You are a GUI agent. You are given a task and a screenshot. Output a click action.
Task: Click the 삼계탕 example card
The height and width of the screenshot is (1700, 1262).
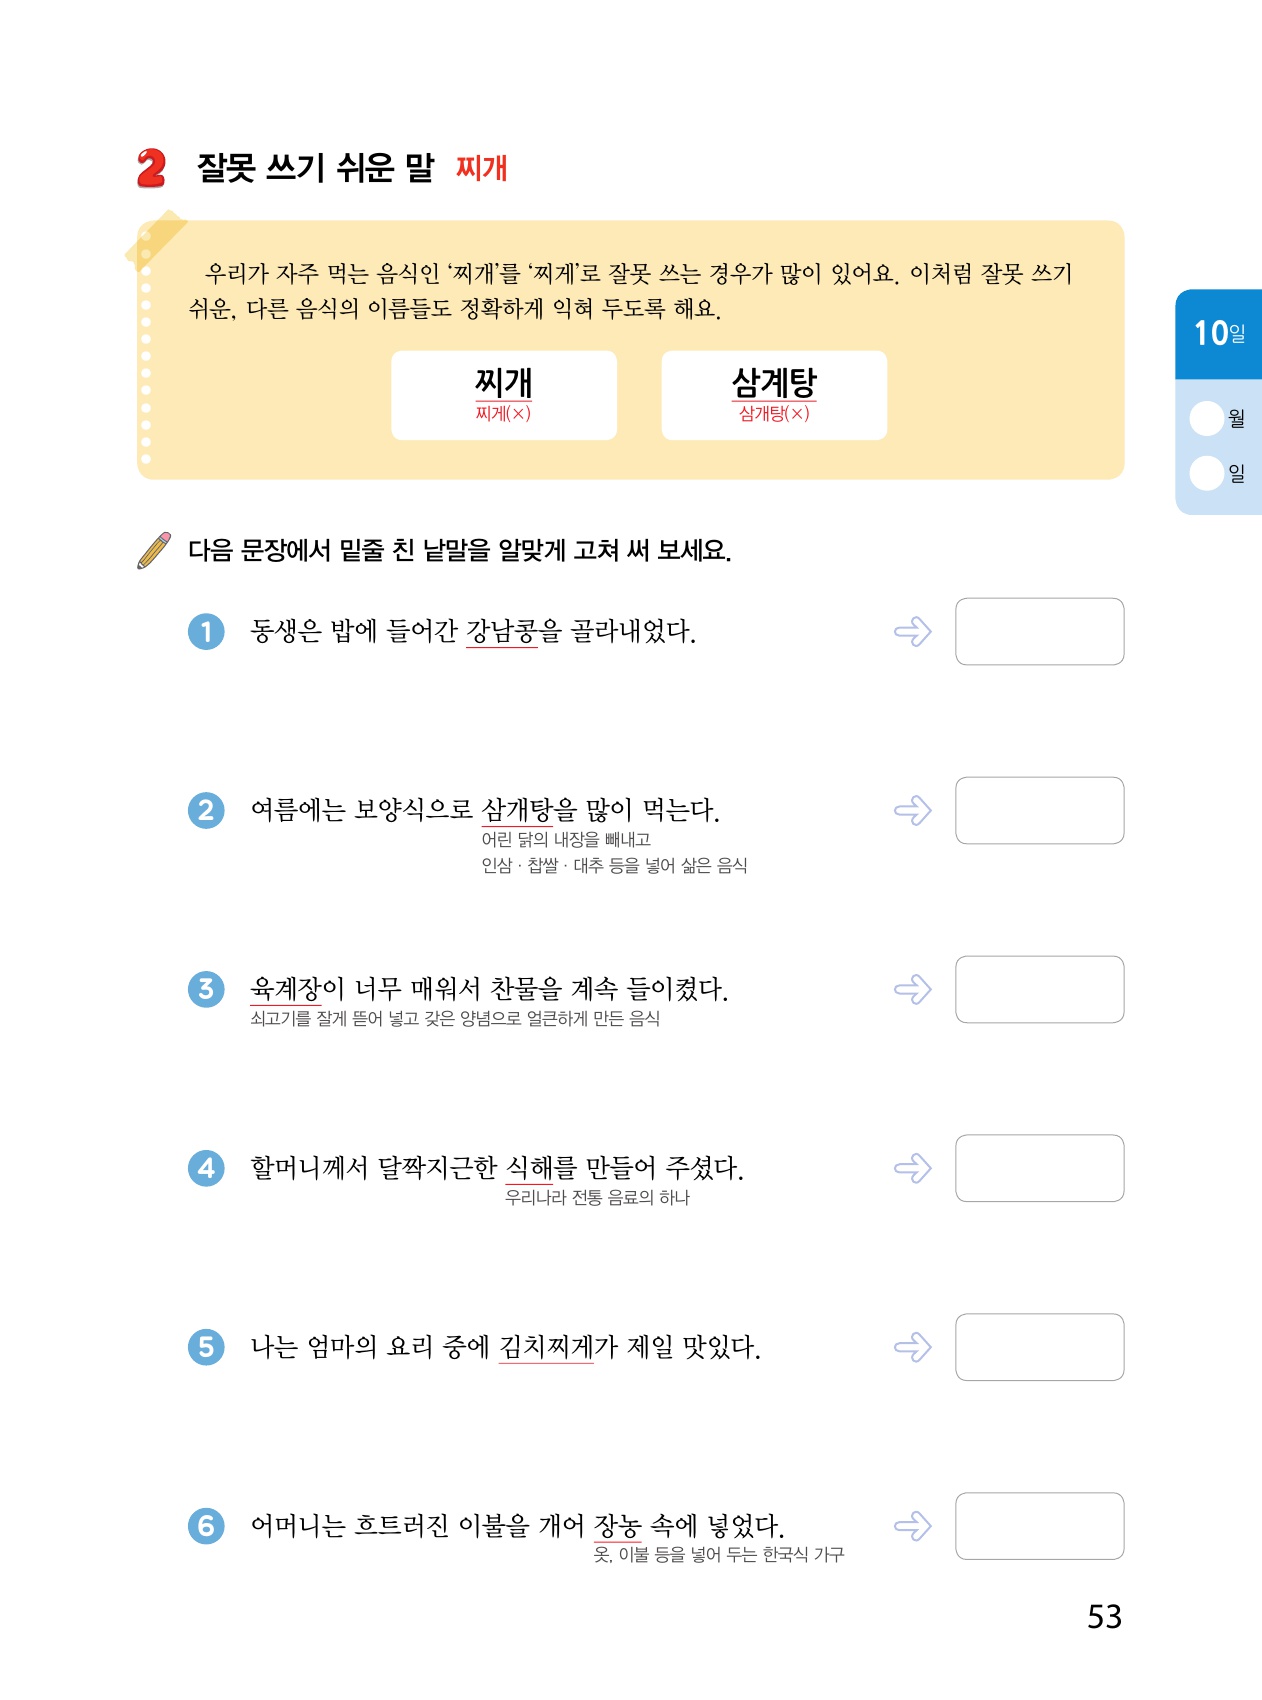[x=774, y=395]
